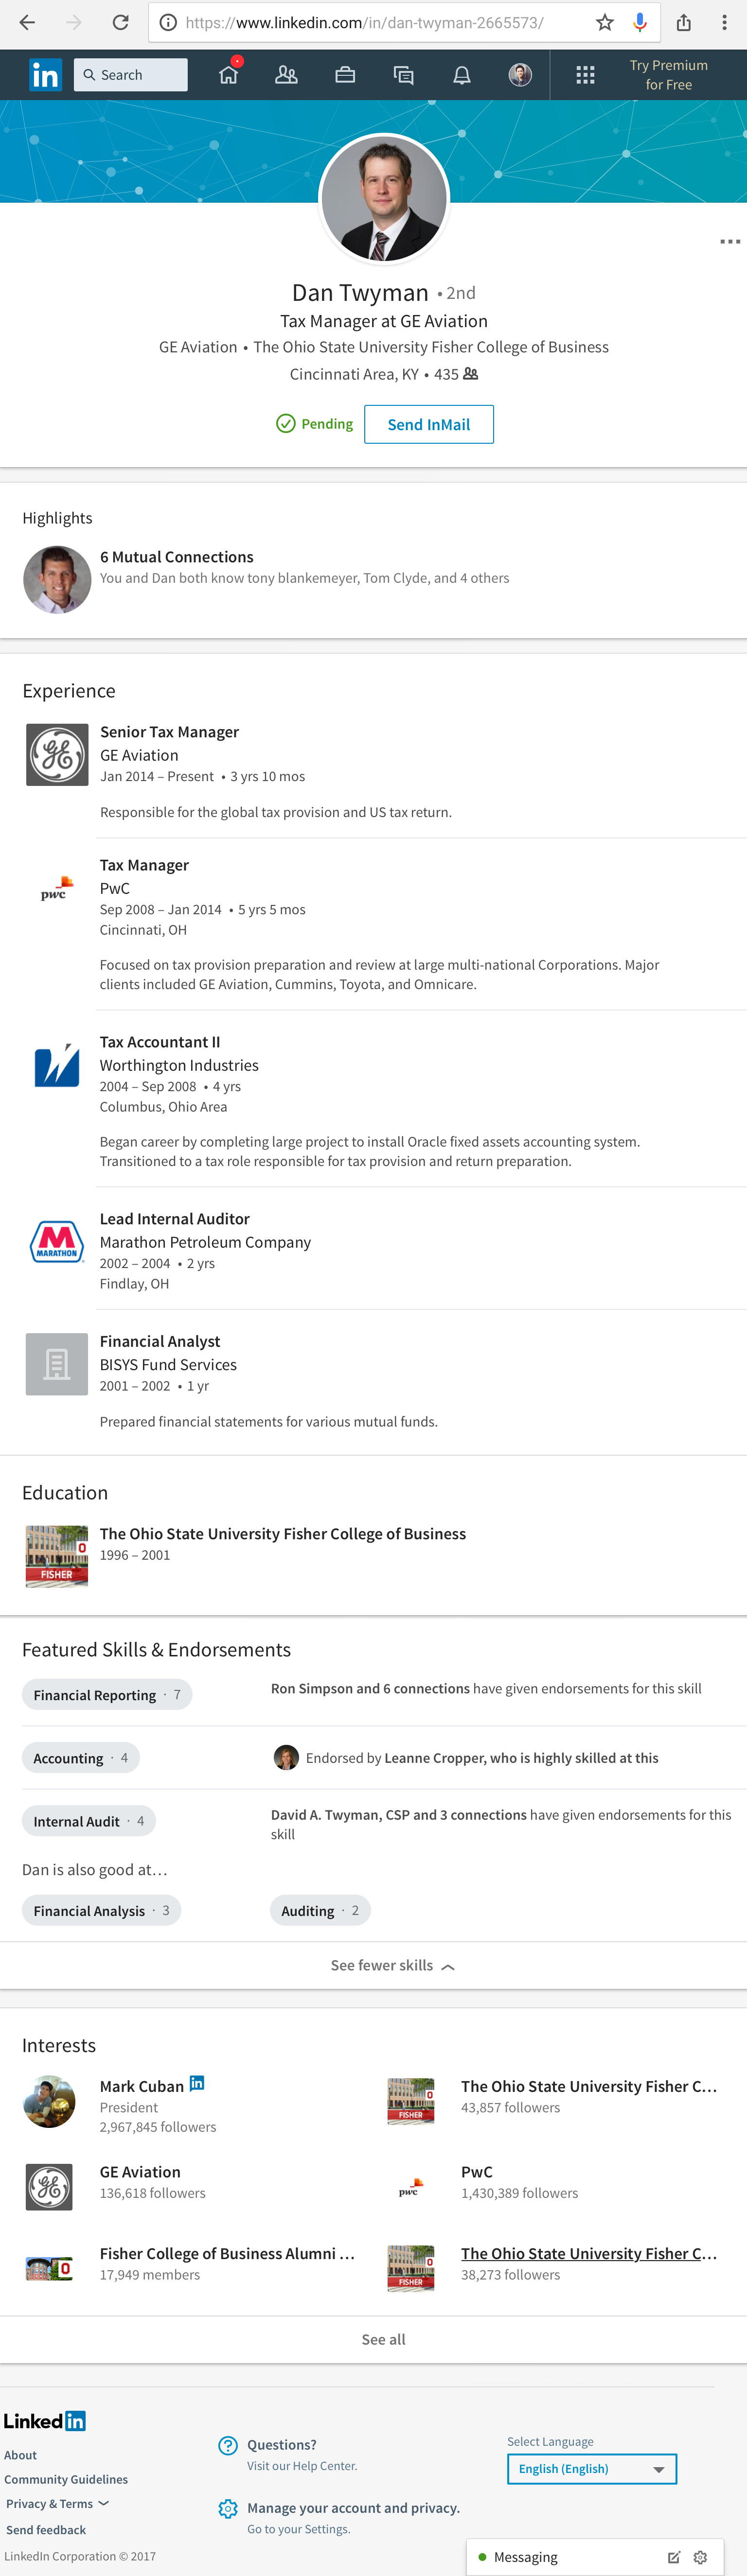This screenshot has width=747, height=2576.
Task: Bookmark this page with star icon
Action: click(605, 22)
